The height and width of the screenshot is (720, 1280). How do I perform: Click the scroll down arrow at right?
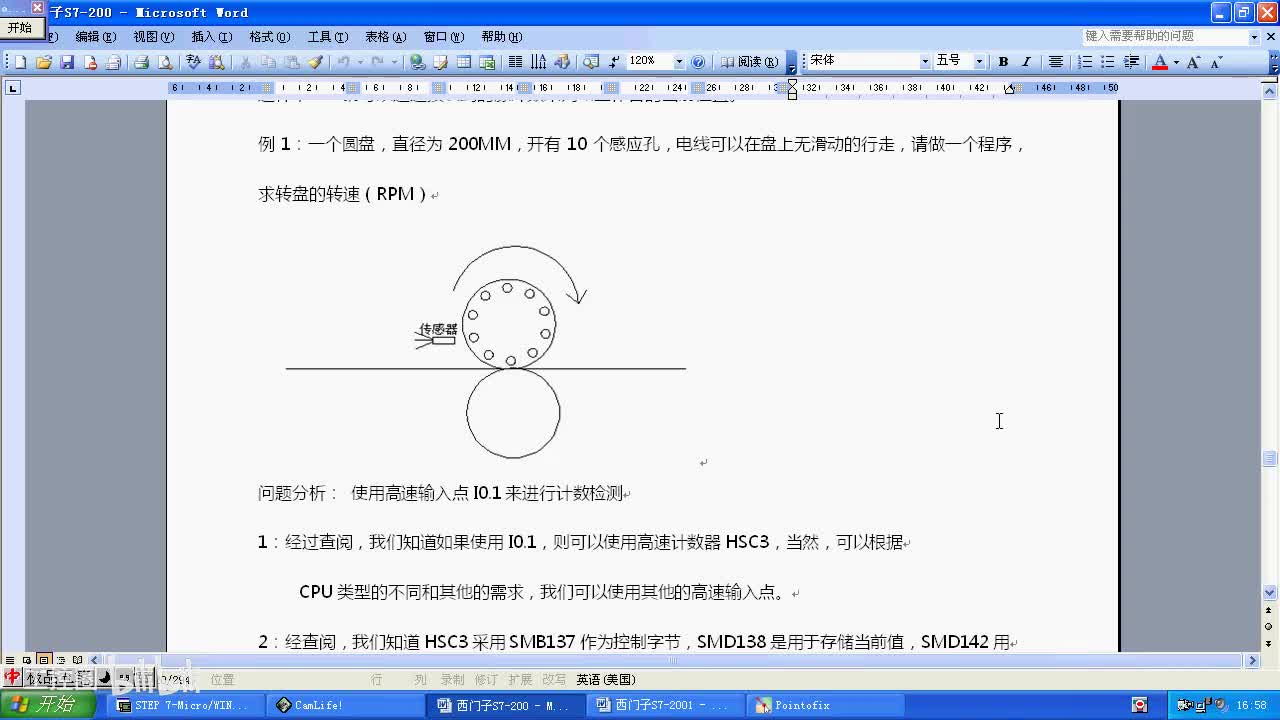tap(1270, 592)
